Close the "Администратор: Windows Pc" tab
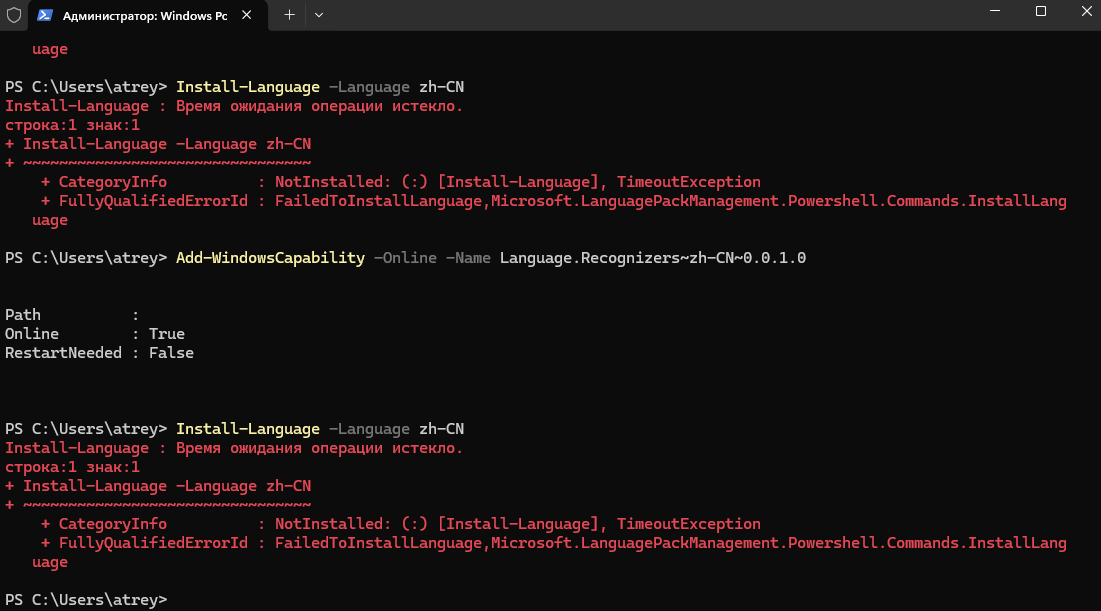 click(x=246, y=15)
